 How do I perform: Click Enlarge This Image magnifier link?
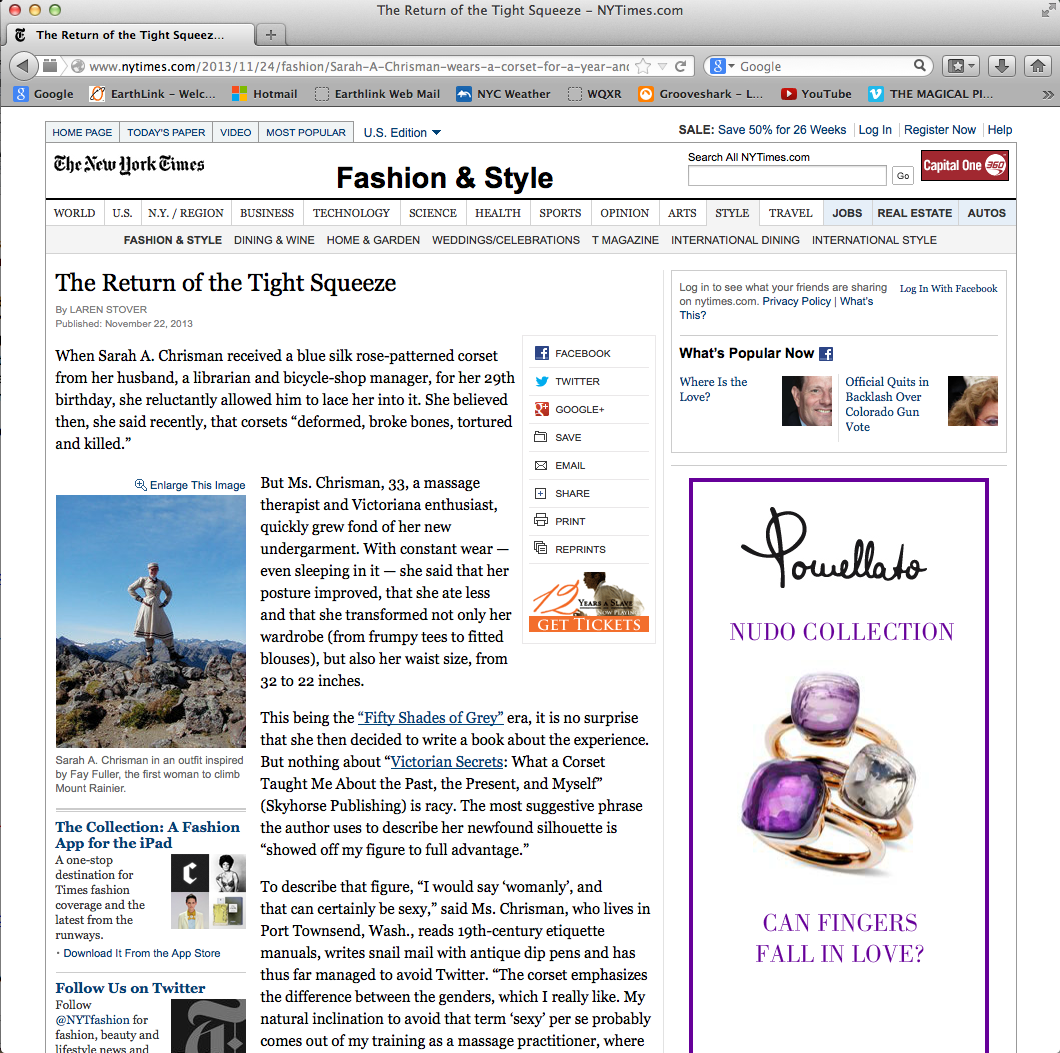click(x=190, y=485)
